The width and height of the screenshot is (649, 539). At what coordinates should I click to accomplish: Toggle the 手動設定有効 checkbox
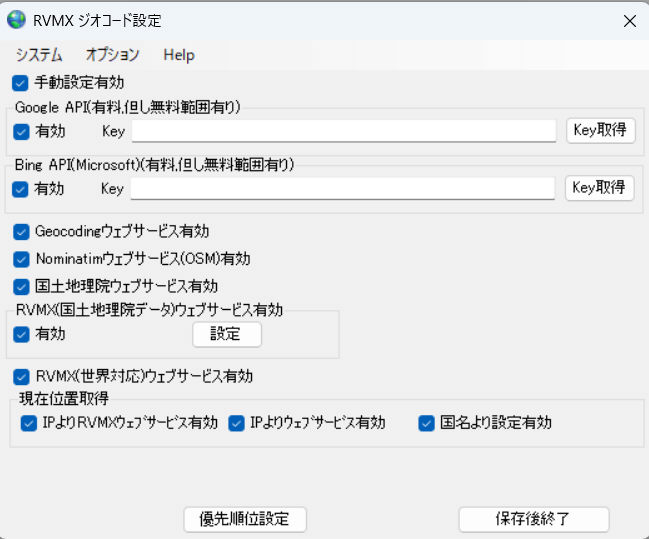[21, 82]
